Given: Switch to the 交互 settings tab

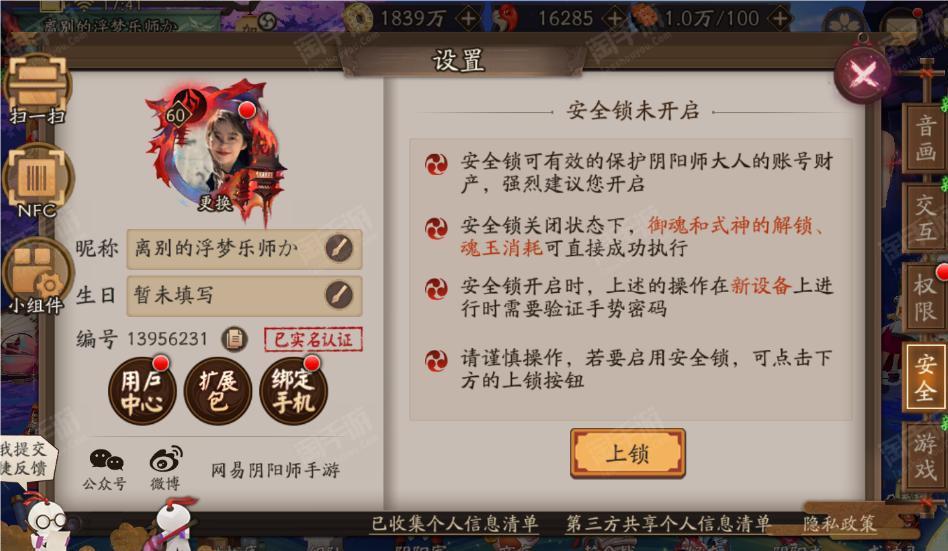Looking at the screenshot, I should (x=924, y=218).
